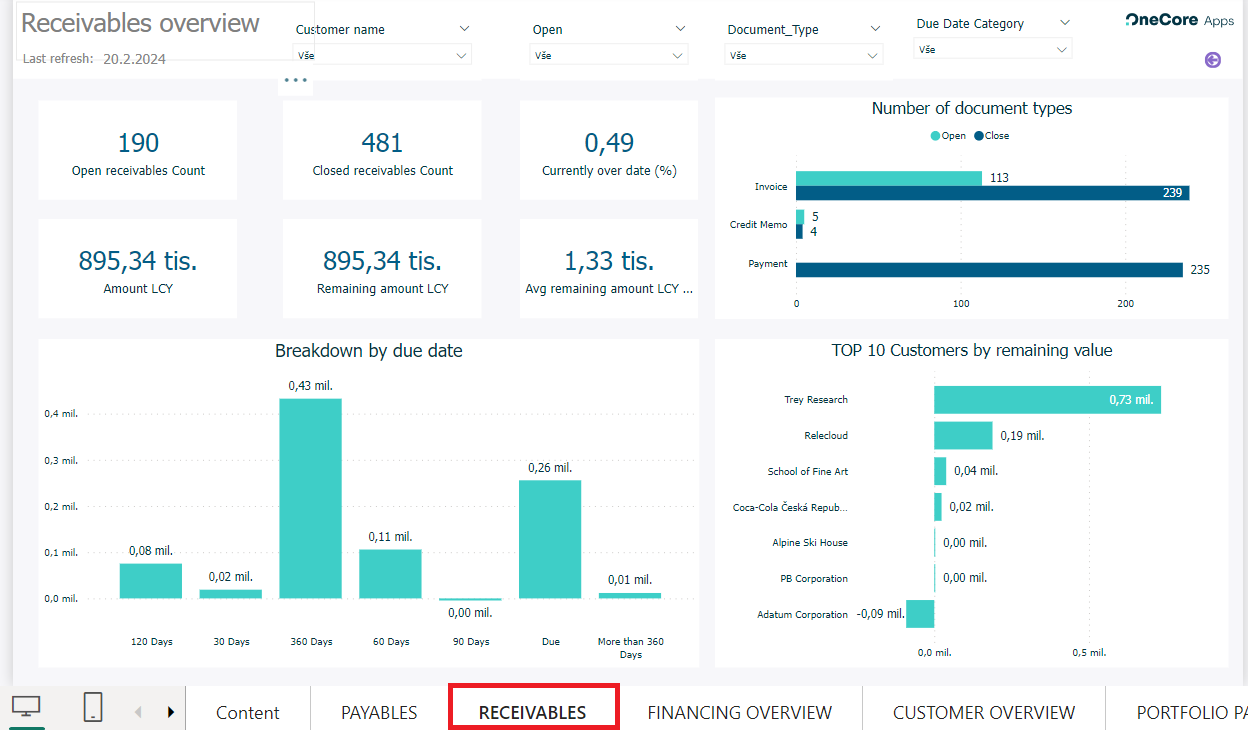Switch to the PAYABLES tab
Viewport: 1248px width, 730px height.
pos(379,713)
